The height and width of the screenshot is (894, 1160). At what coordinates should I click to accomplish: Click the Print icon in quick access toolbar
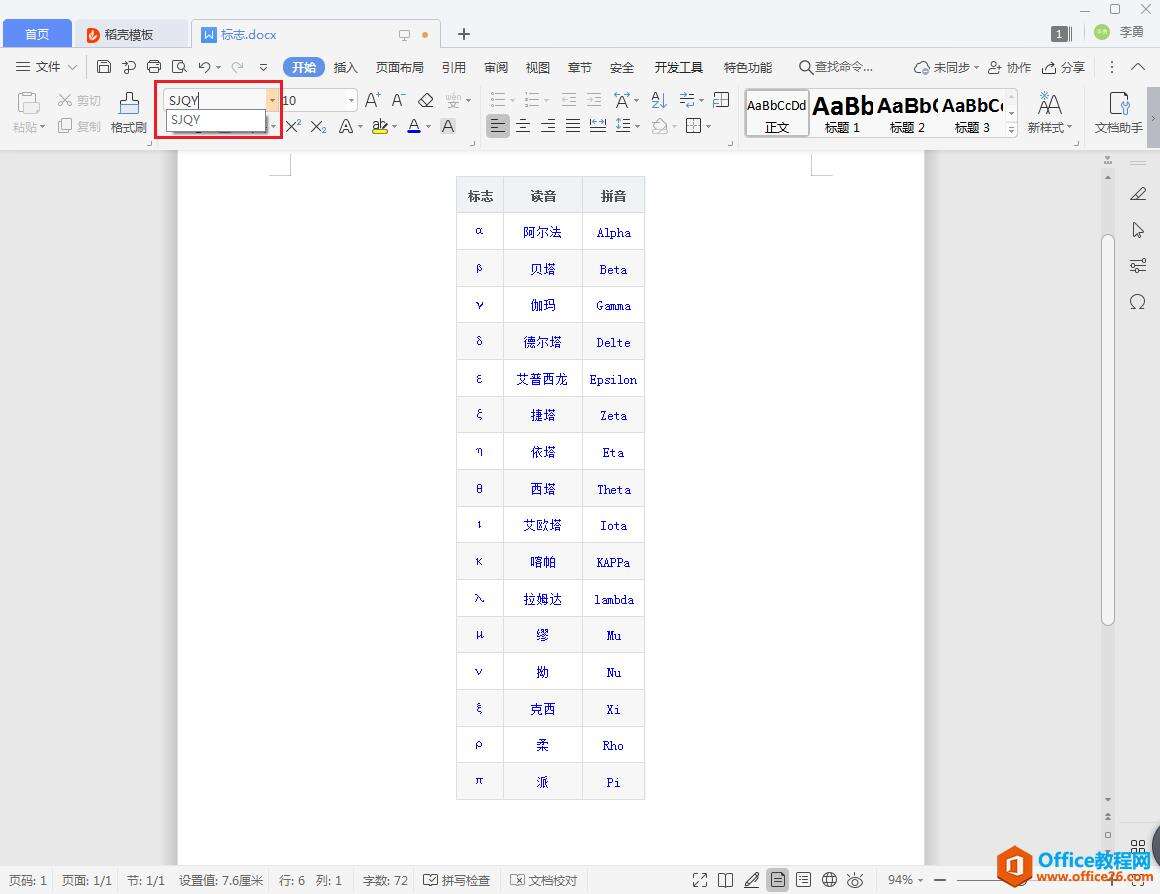click(154, 67)
